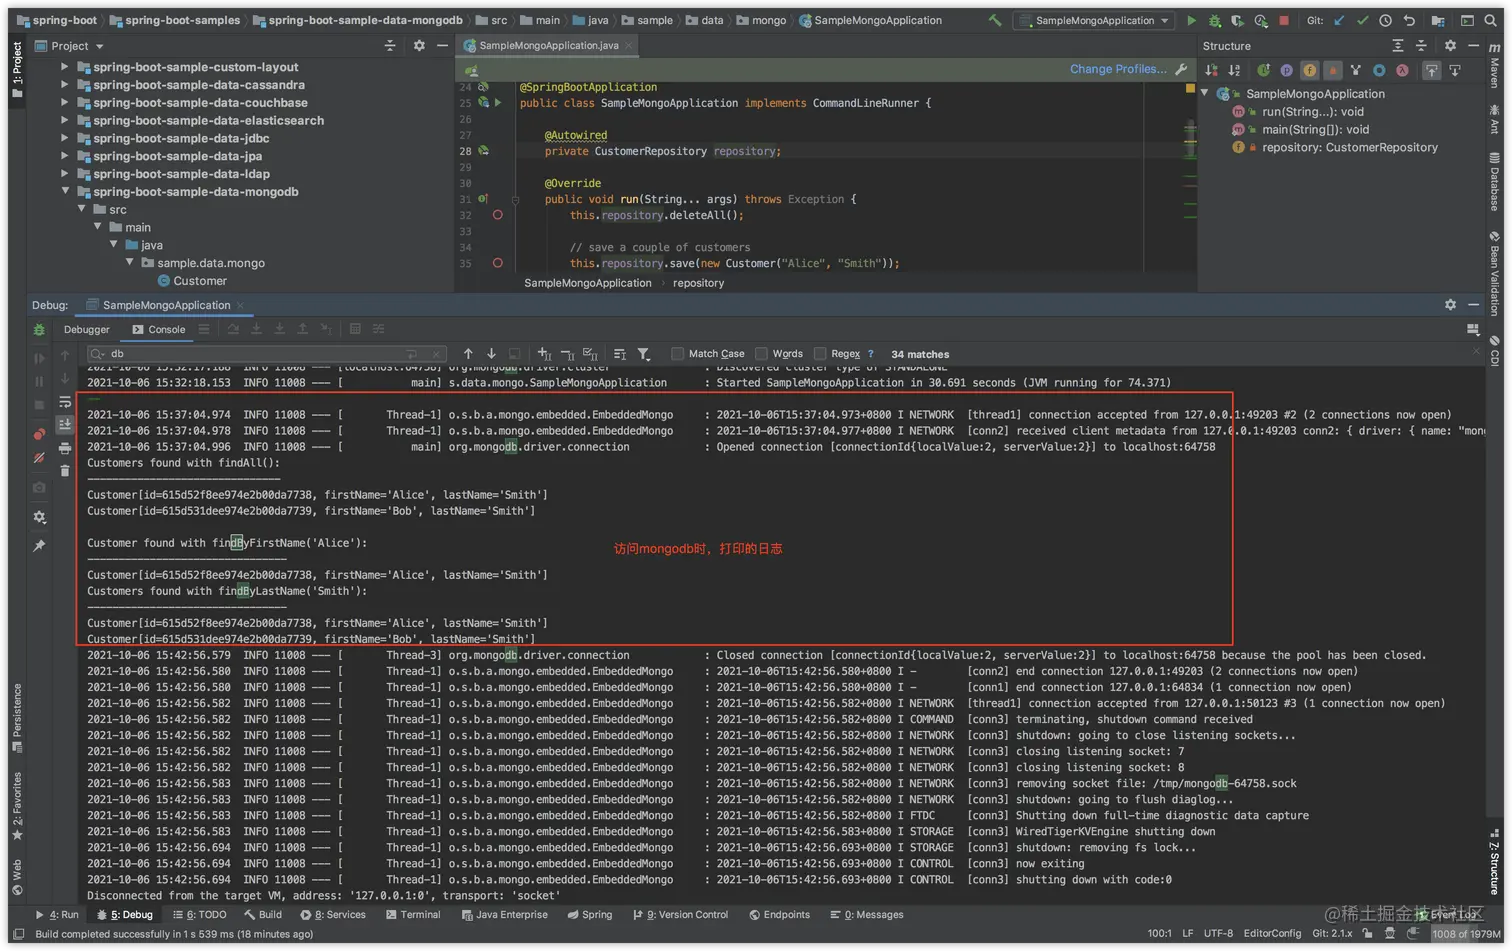Image resolution: width=1512 pixels, height=951 pixels.
Task: Open the Endpoints tool window button
Action: coord(779,915)
